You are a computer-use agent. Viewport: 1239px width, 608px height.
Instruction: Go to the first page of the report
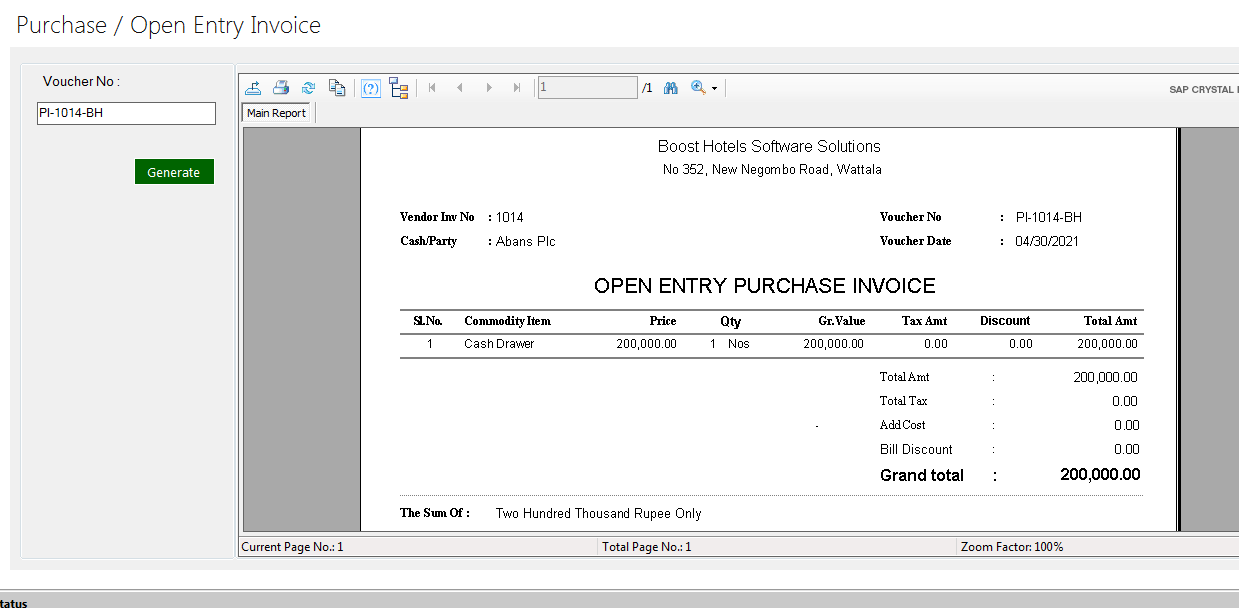point(432,88)
